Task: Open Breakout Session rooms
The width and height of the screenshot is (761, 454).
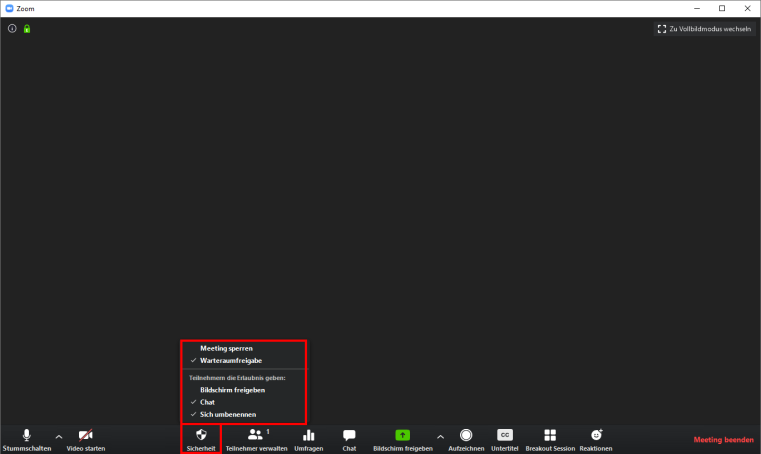Action: pos(550,440)
